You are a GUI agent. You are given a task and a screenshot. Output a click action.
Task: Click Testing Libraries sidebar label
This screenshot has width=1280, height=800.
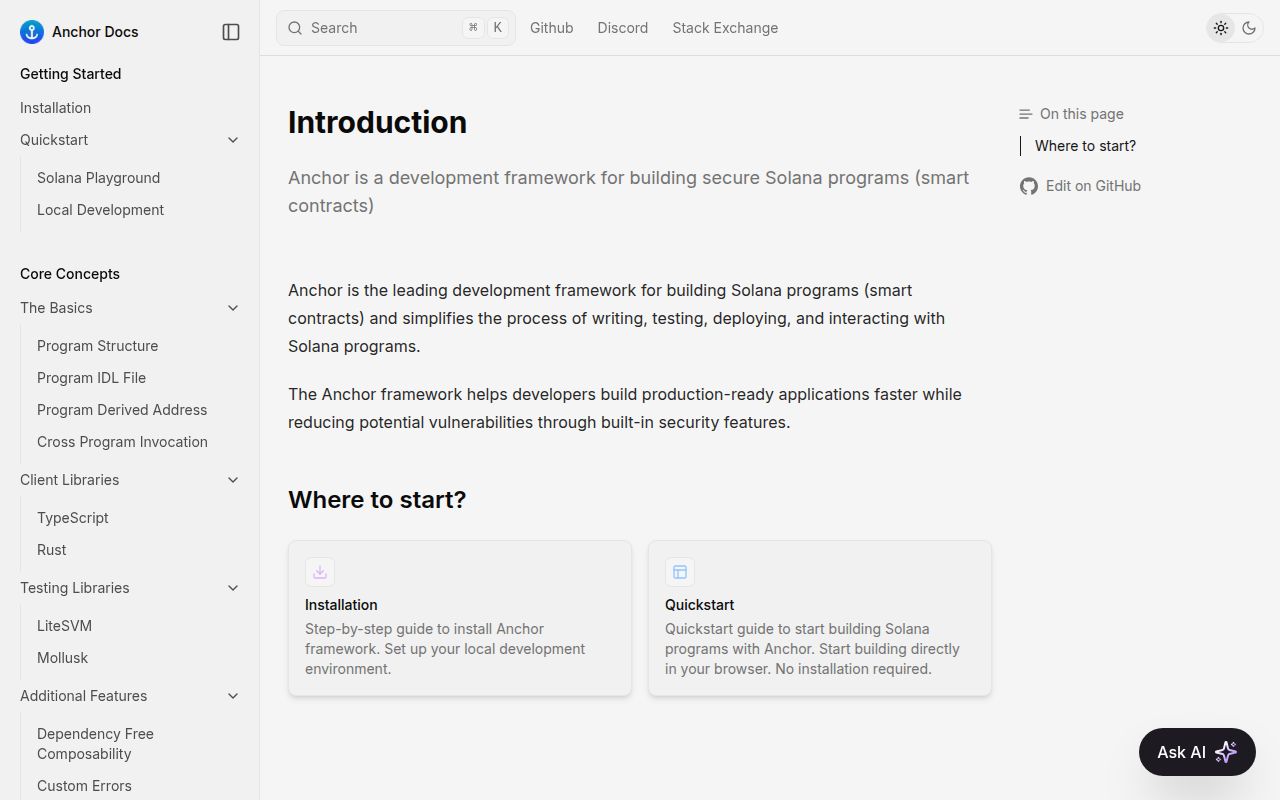tap(74, 588)
